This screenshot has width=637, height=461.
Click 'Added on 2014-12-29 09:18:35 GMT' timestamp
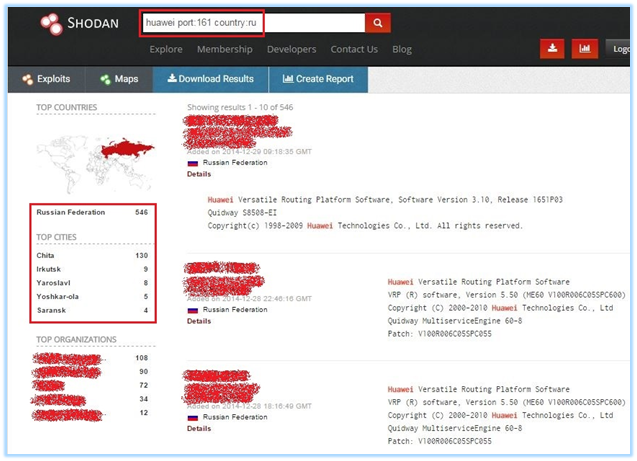[x=249, y=152]
